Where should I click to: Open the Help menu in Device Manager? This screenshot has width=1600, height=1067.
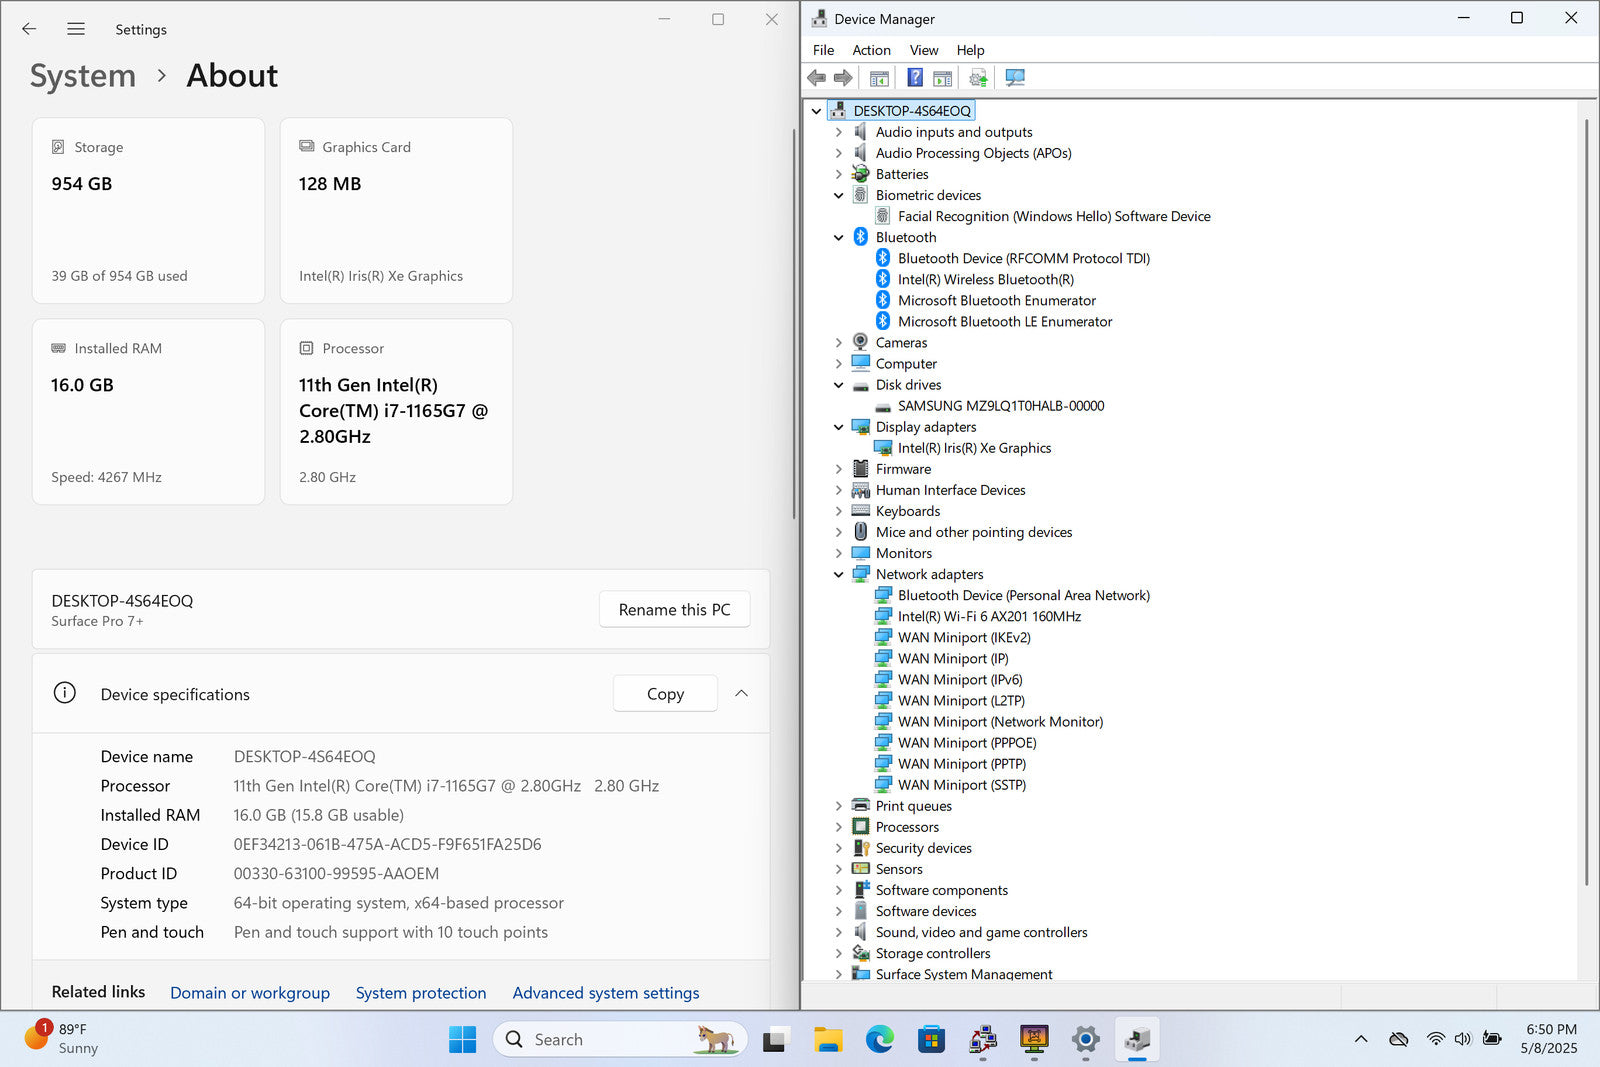pos(970,50)
